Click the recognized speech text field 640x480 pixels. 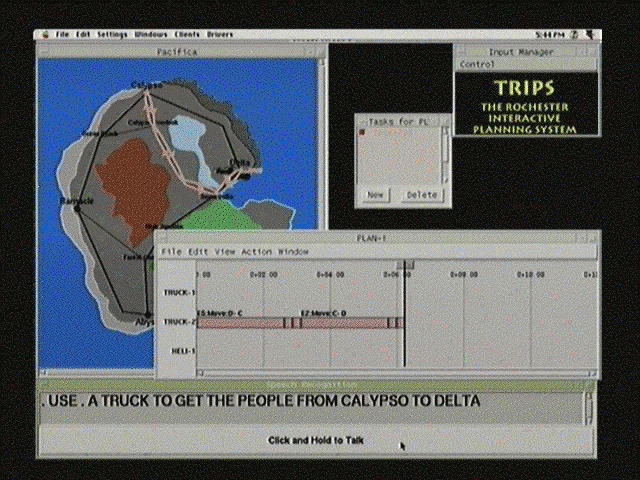click(x=312, y=408)
